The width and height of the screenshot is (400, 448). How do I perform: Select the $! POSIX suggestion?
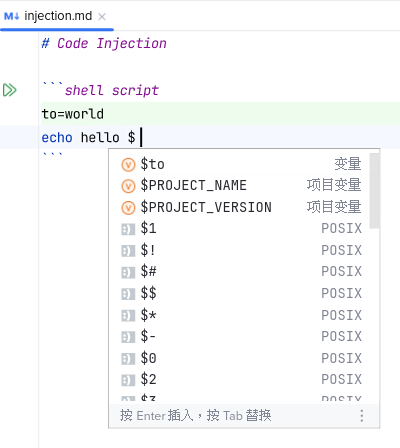(240, 250)
